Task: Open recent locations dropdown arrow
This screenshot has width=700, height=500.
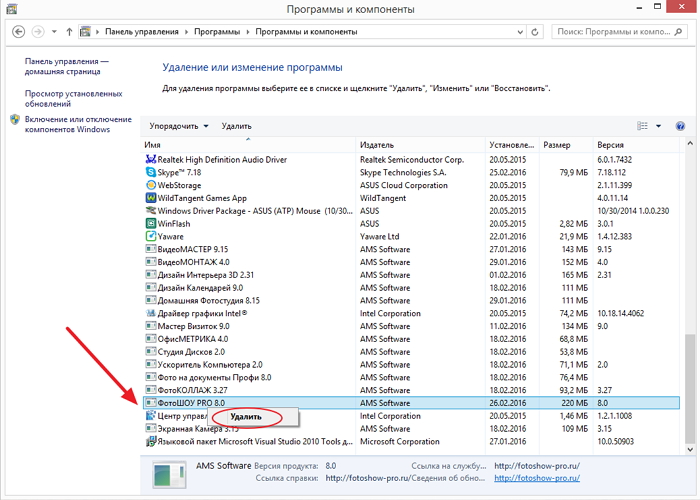Action: click(54, 32)
